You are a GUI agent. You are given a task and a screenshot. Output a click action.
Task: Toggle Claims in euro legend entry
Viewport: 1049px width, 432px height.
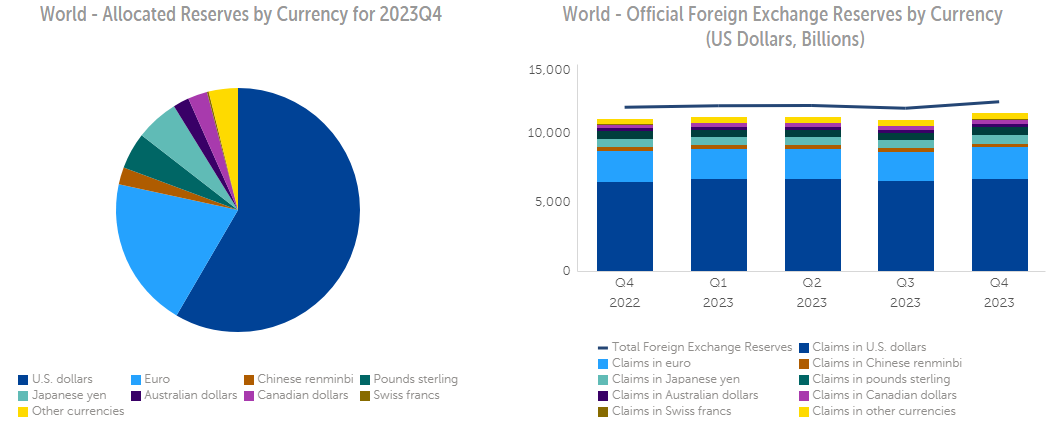point(651,363)
